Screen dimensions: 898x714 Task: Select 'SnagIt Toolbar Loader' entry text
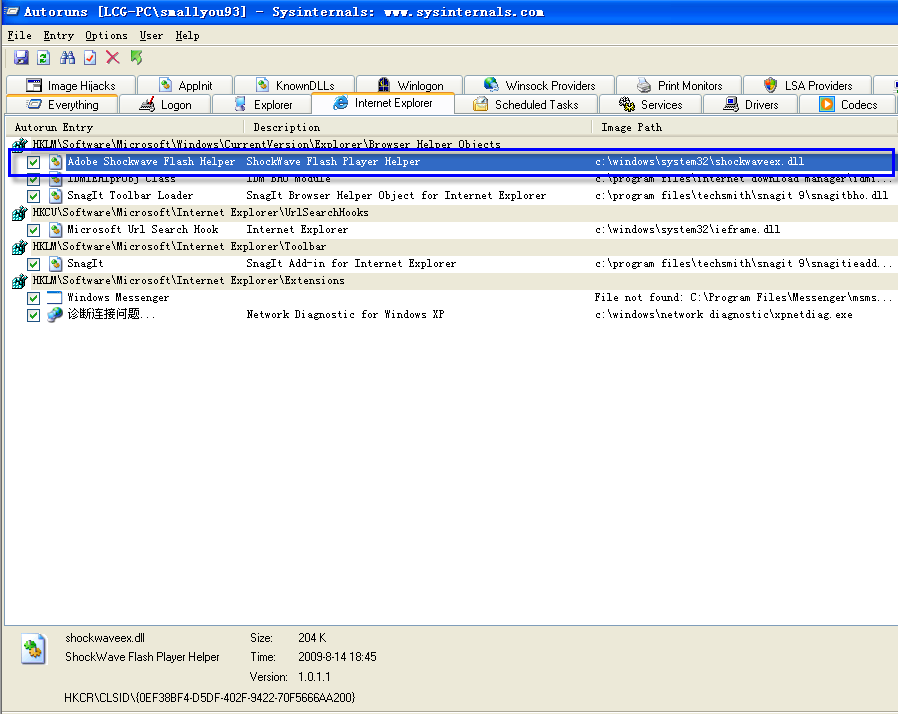130,196
